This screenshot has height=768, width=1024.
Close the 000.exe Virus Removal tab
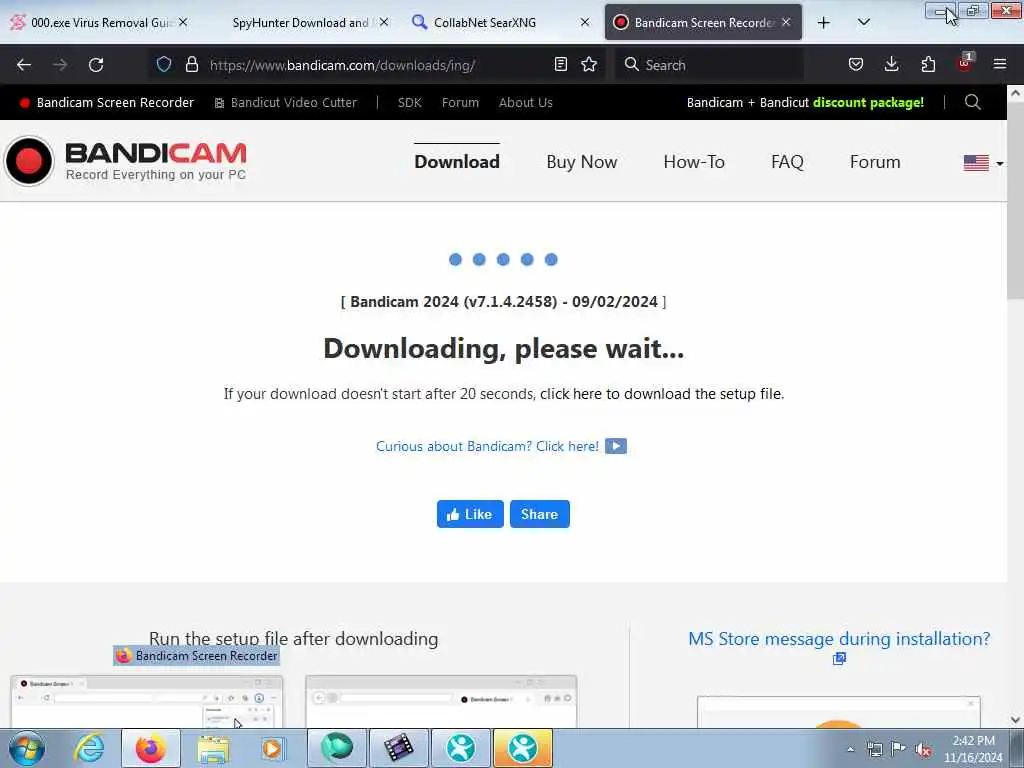(x=184, y=22)
